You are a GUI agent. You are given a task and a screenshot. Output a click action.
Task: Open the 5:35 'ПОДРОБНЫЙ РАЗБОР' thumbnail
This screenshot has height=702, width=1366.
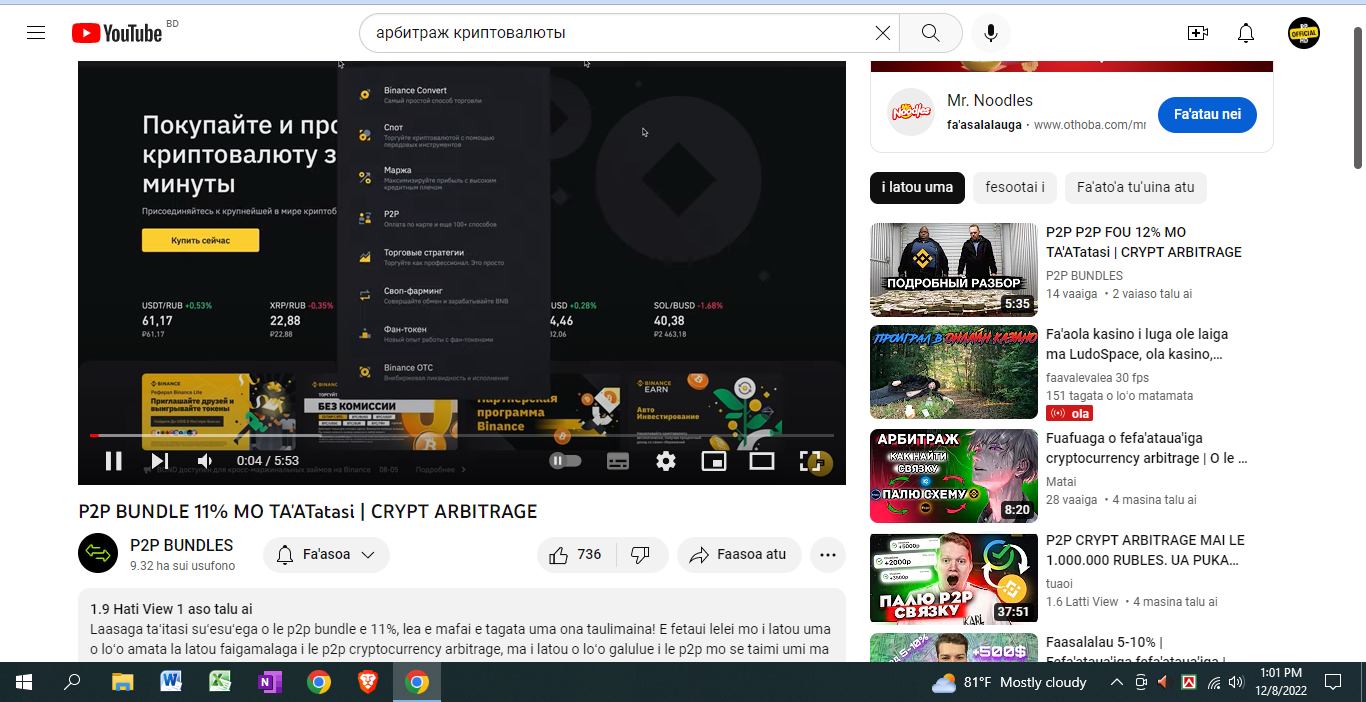[954, 270]
